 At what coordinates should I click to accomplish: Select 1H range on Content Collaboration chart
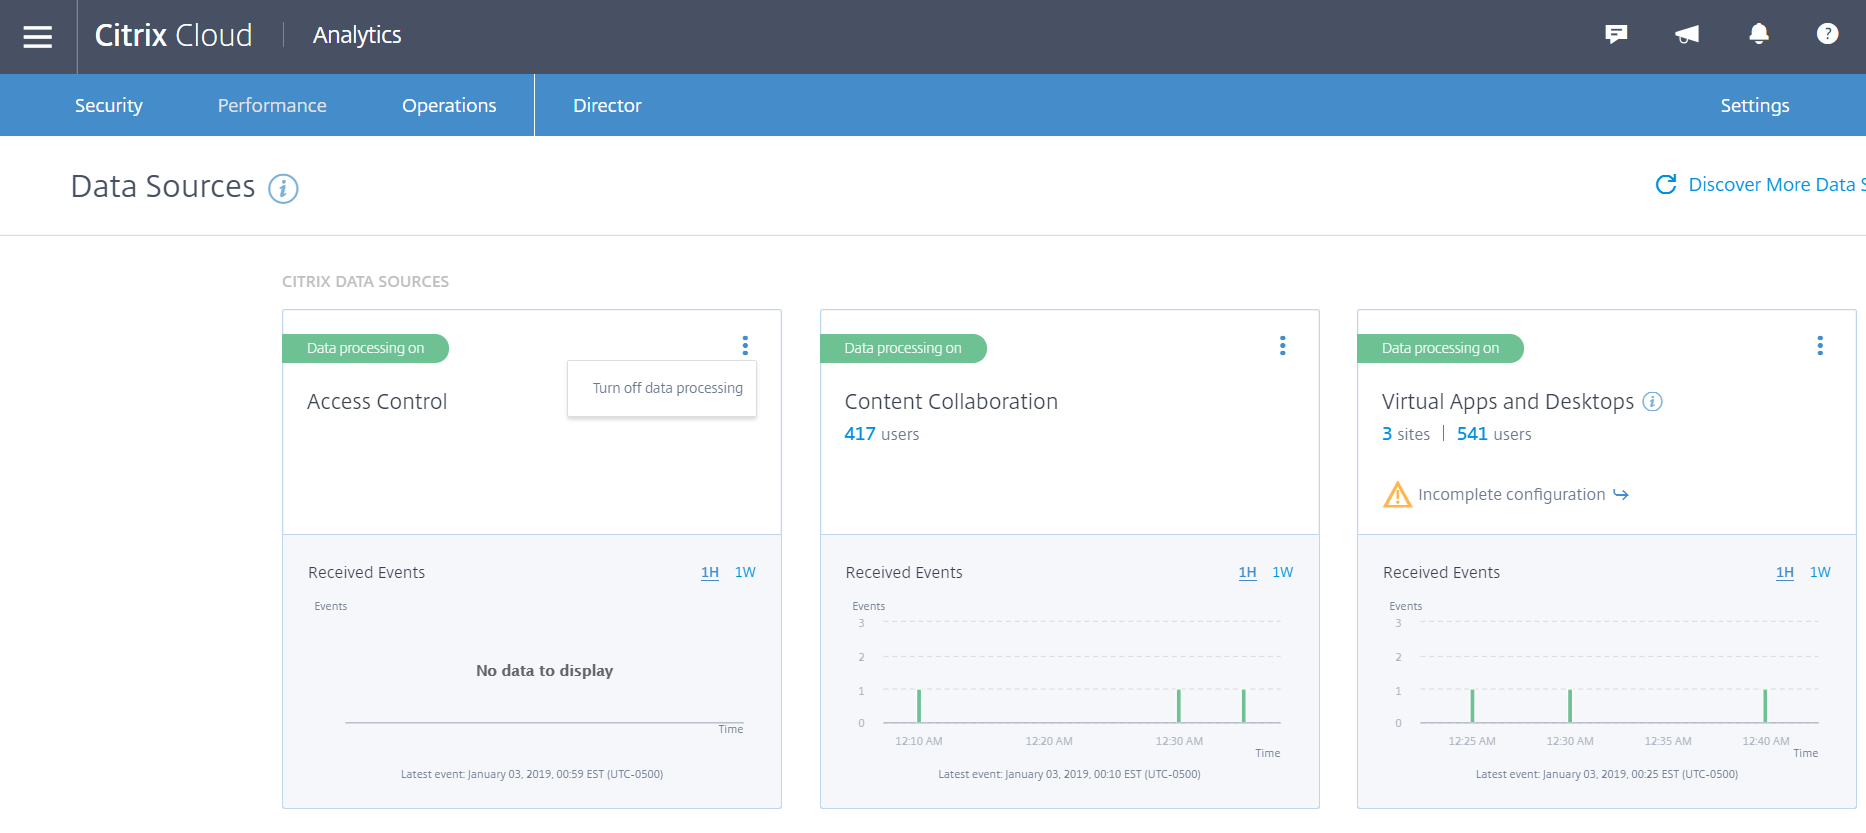point(1247,573)
